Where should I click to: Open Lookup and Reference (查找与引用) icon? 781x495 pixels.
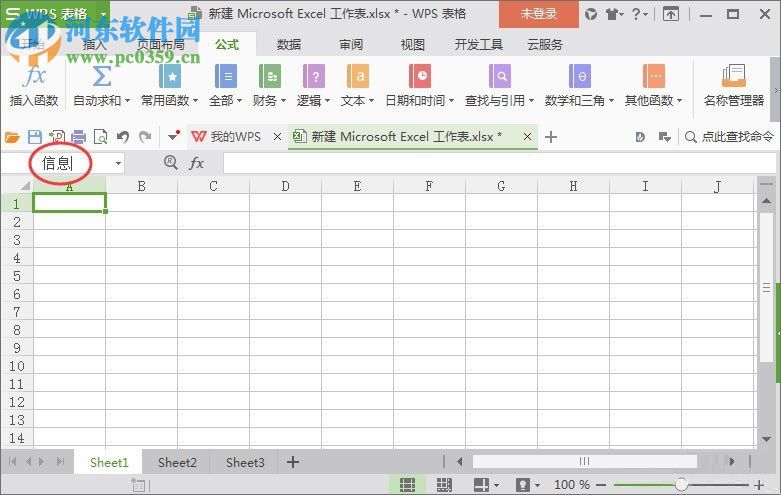click(500, 76)
